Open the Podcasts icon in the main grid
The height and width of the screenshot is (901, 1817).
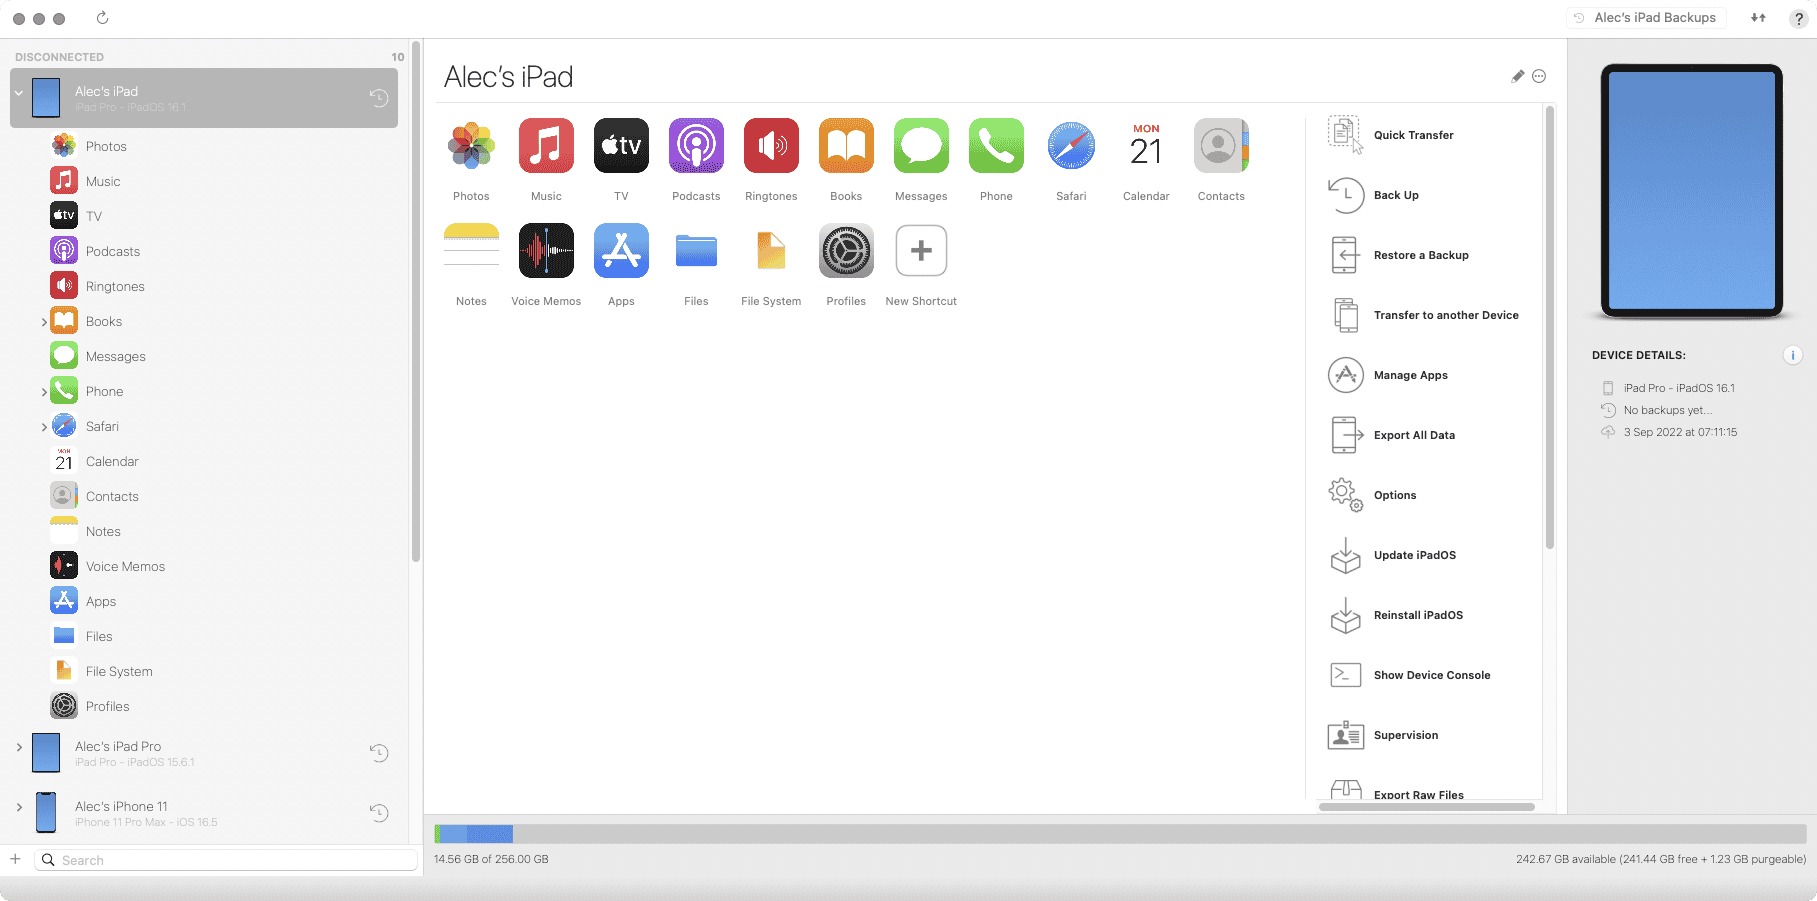click(696, 146)
